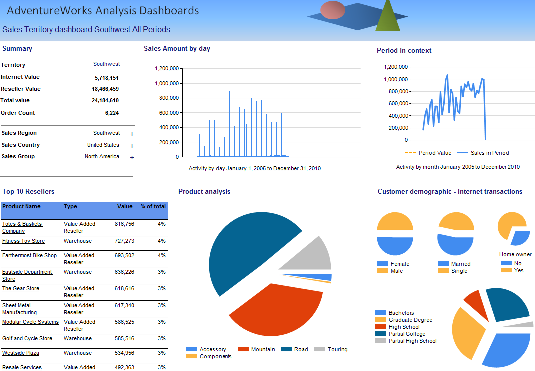Open the Southwest territory link in Summary
Image resolution: width=535 pixels, height=371 pixels.
[x=106, y=64]
